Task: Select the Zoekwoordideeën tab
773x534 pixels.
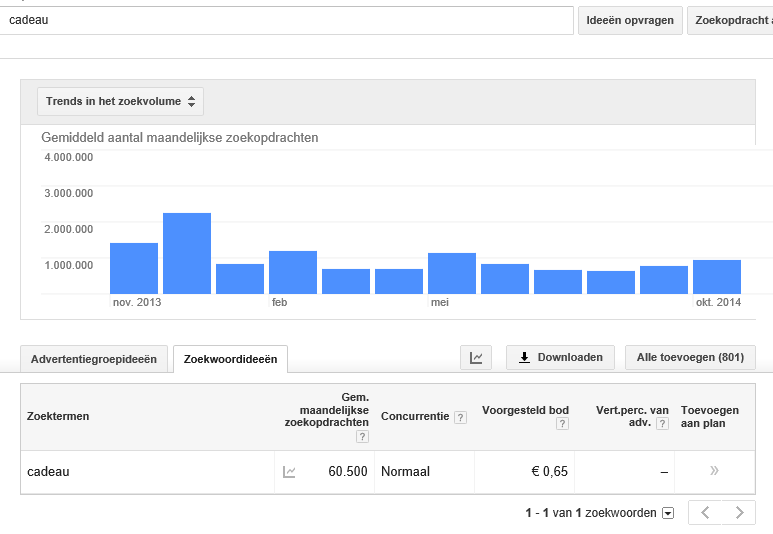Action: [x=230, y=359]
